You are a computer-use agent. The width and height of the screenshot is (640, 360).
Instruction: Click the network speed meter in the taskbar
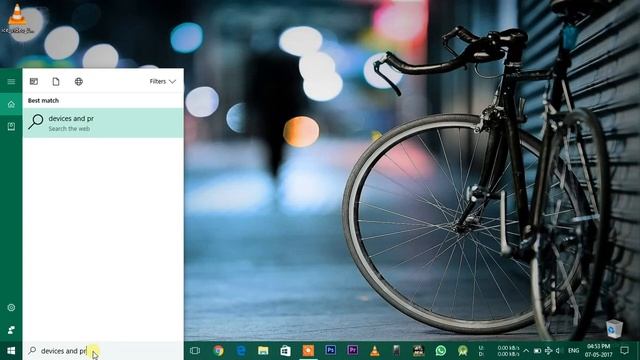point(499,351)
